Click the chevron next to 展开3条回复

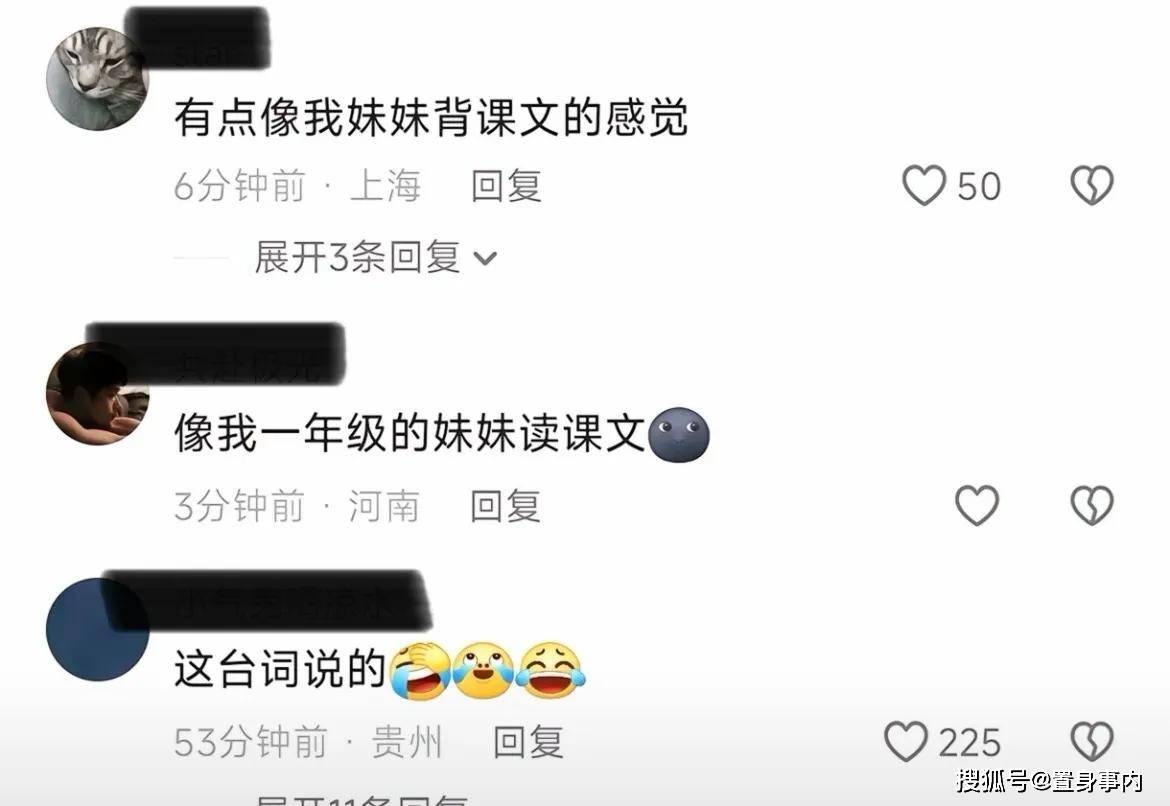(x=485, y=259)
